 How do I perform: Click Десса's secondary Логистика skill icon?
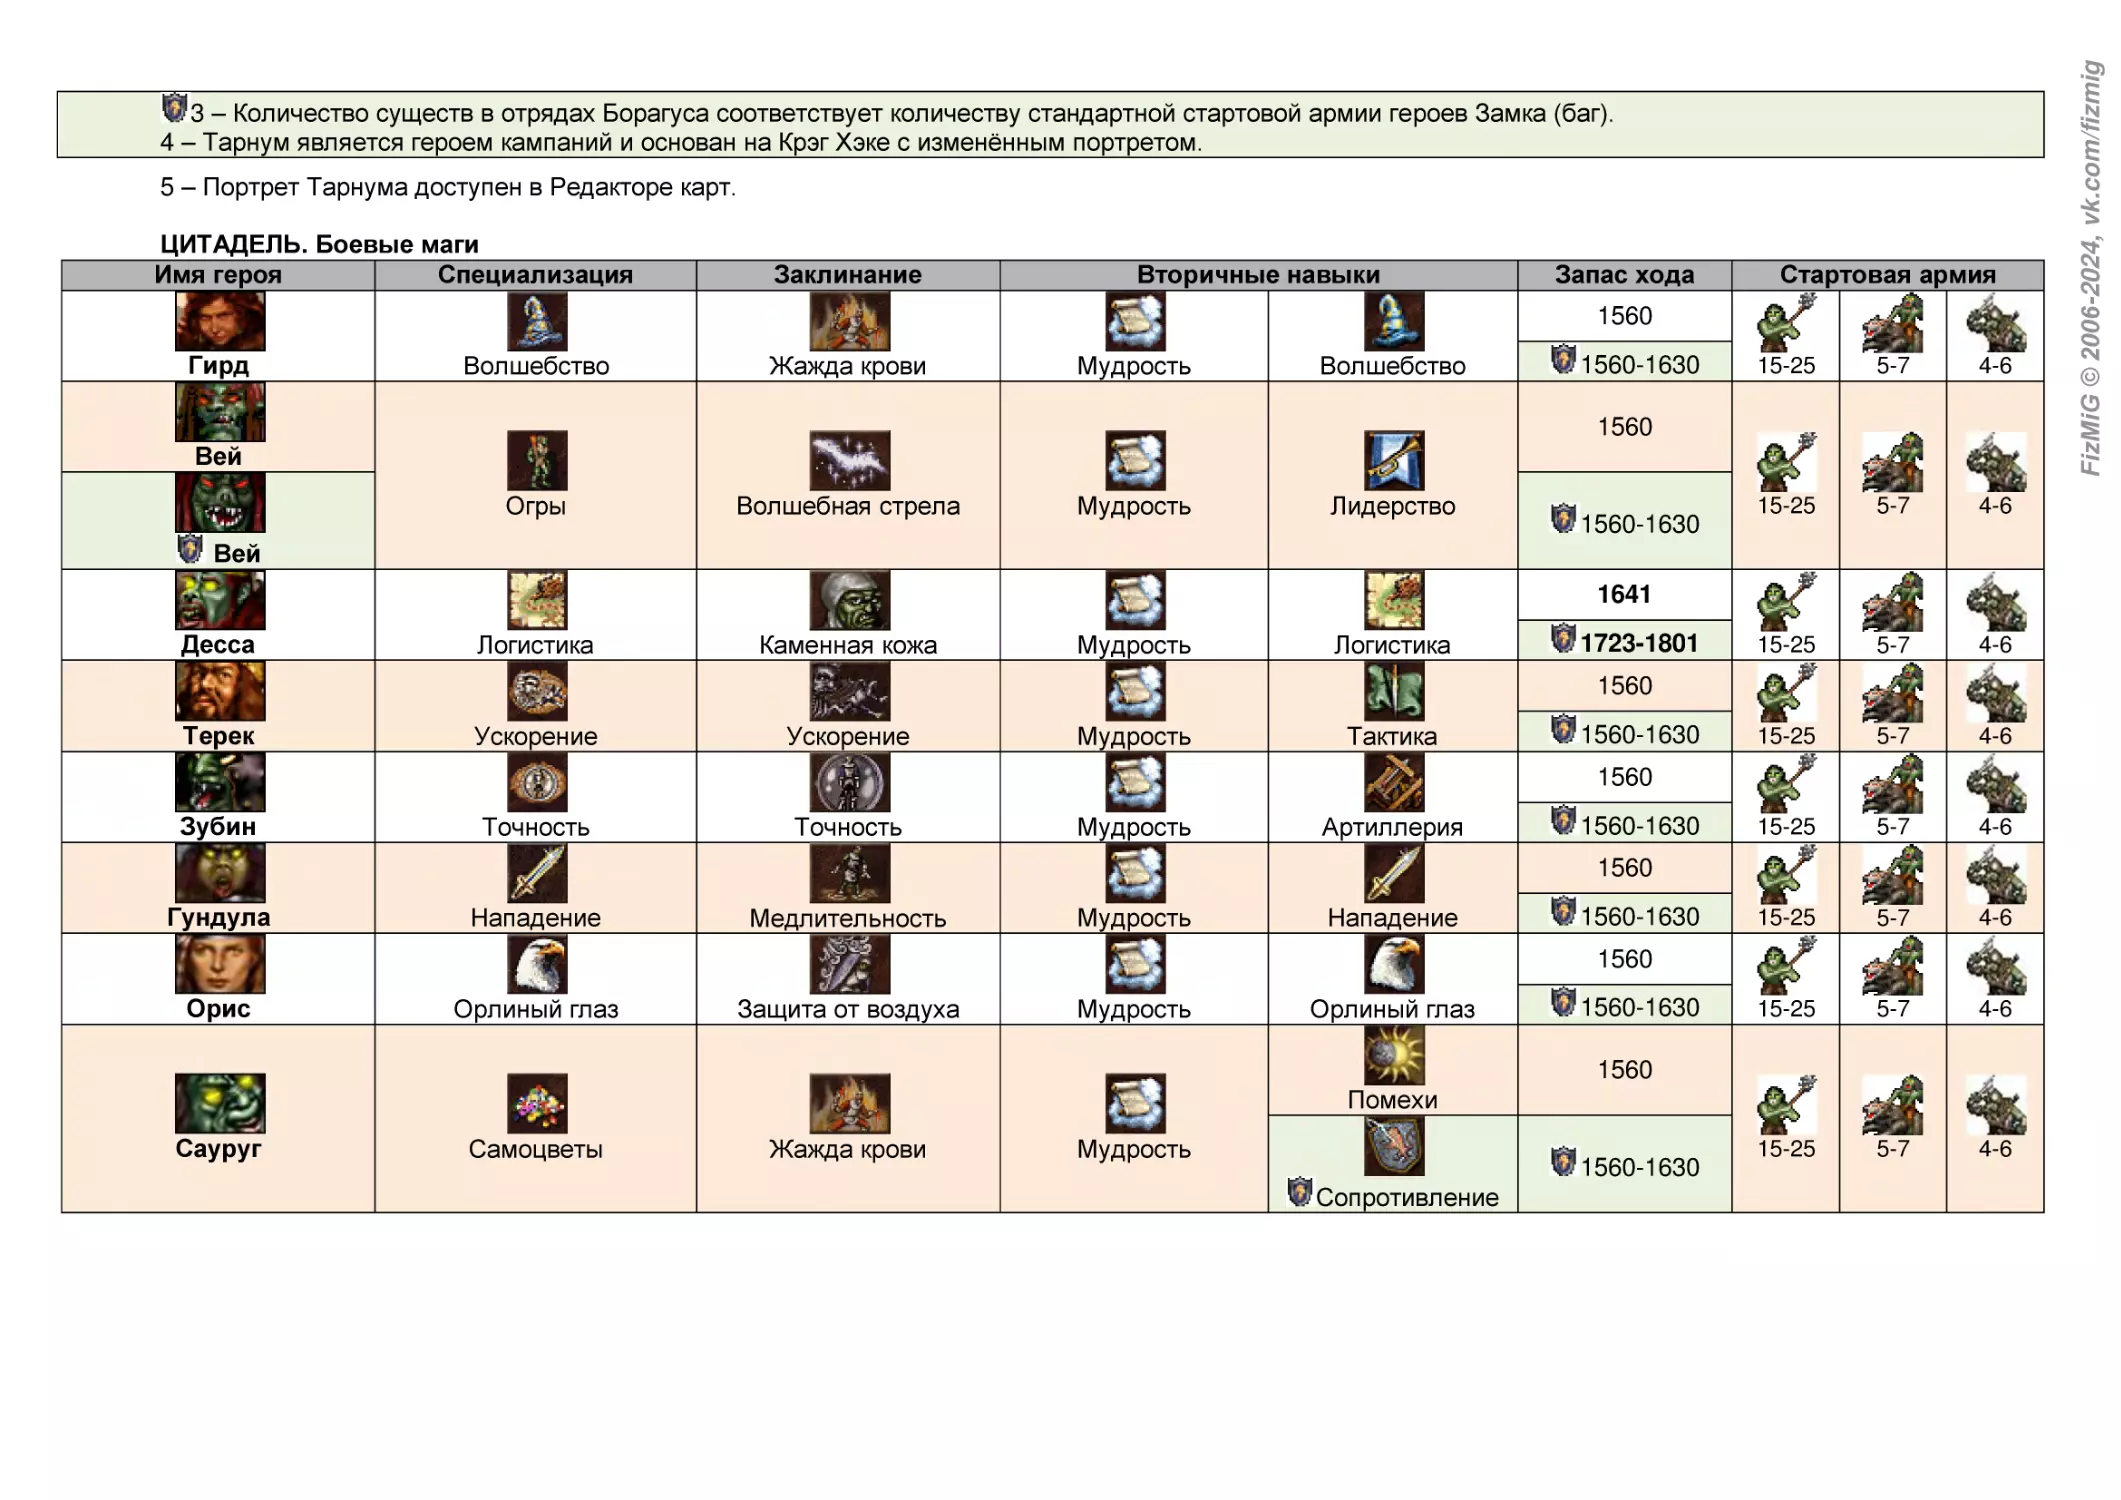point(1394,600)
